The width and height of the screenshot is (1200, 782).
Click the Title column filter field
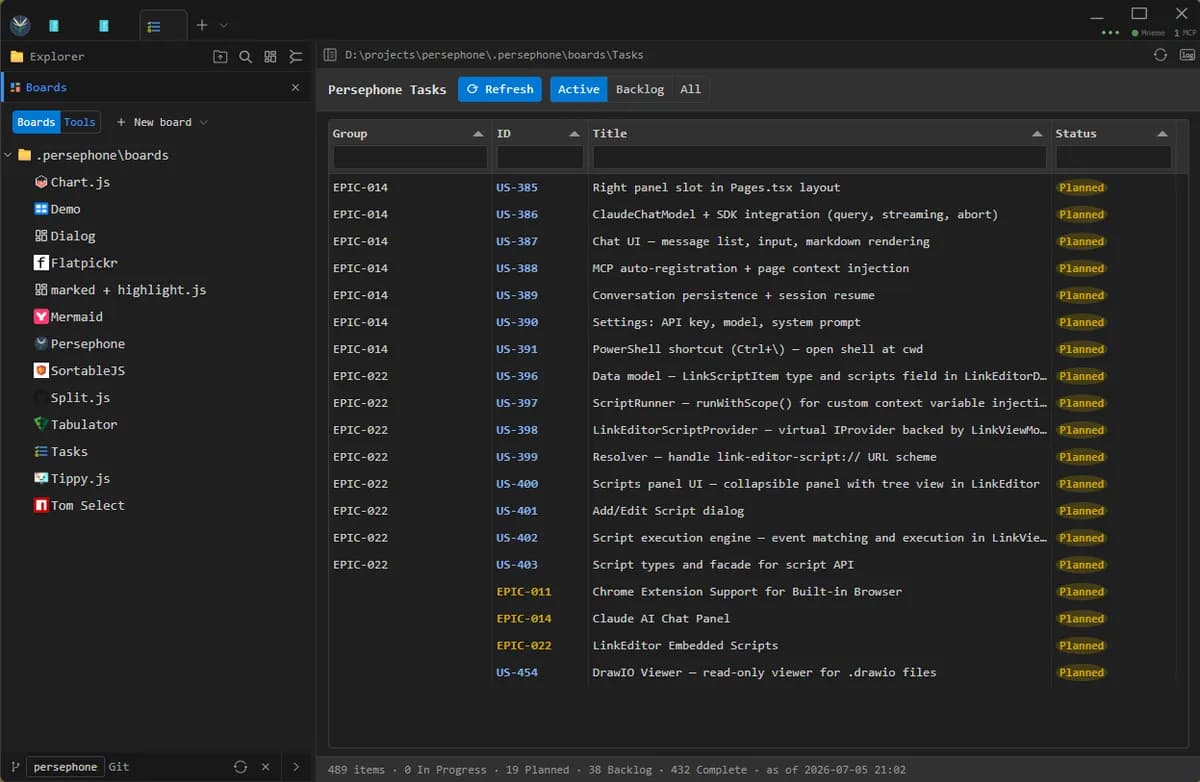click(819, 157)
